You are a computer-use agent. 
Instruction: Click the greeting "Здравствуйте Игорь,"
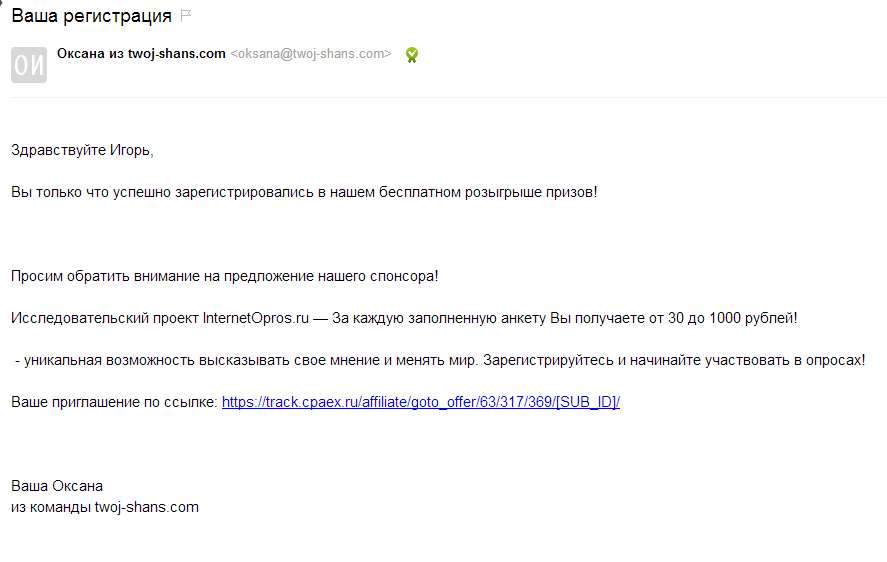click(82, 150)
